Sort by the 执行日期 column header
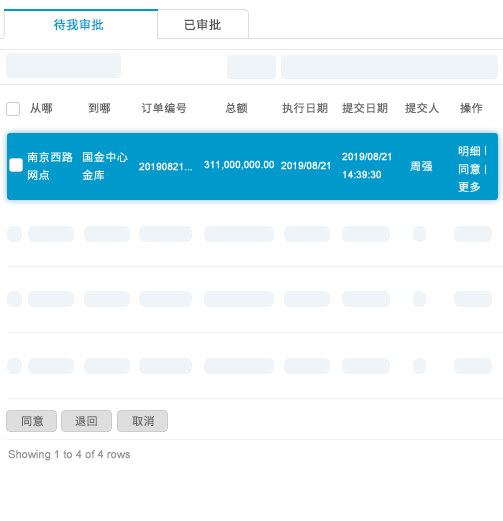This screenshot has width=503, height=521. [305, 108]
